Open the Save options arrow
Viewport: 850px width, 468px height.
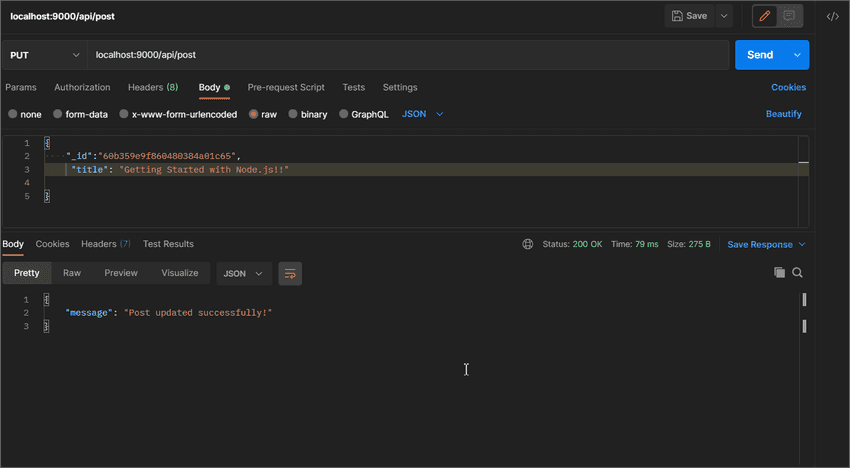[x=724, y=16]
